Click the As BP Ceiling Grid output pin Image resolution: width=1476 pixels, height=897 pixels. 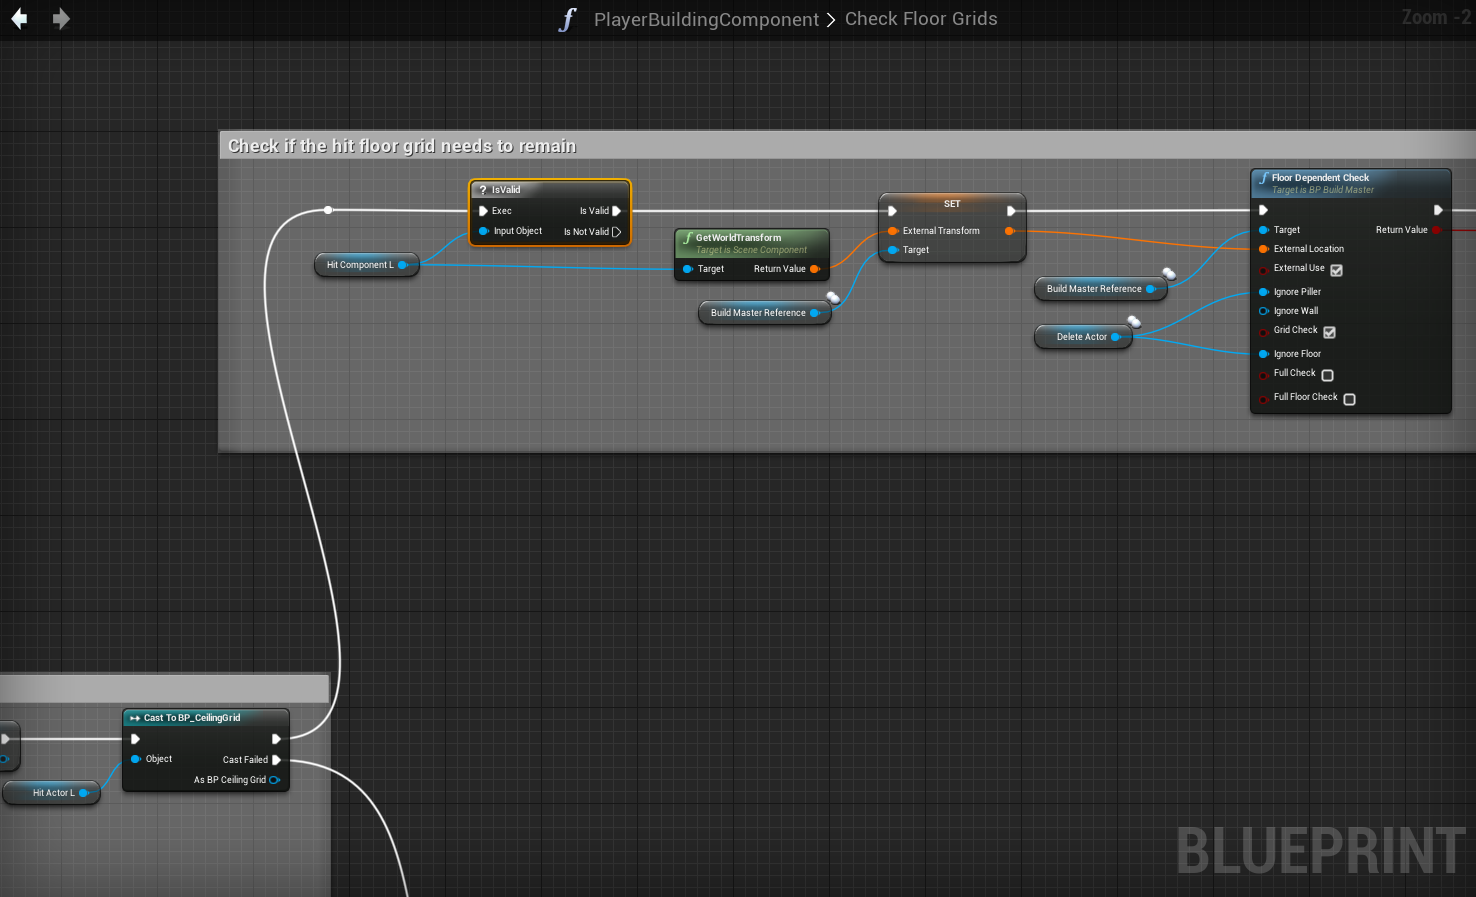[x=274, y=780]
